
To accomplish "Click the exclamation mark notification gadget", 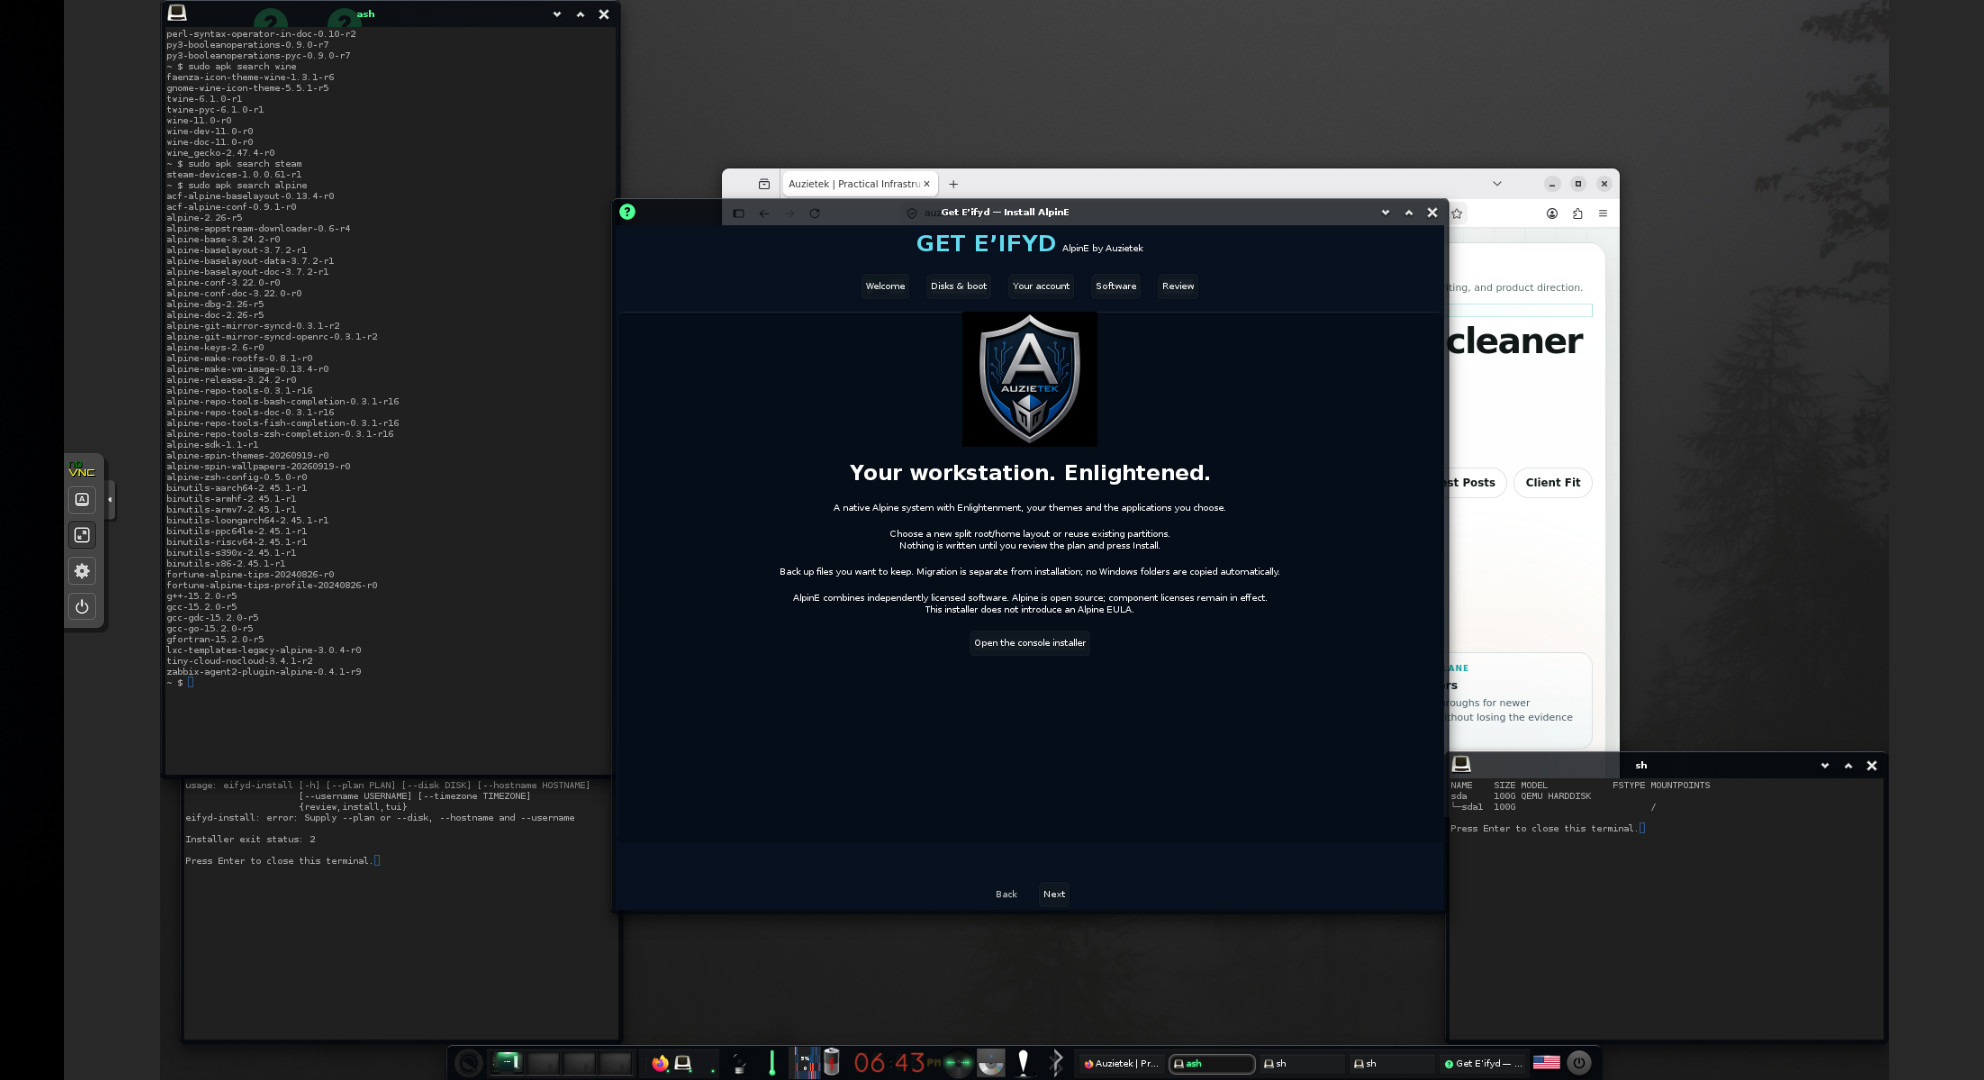I will pyautogui.click(x=1023, y=1063).
